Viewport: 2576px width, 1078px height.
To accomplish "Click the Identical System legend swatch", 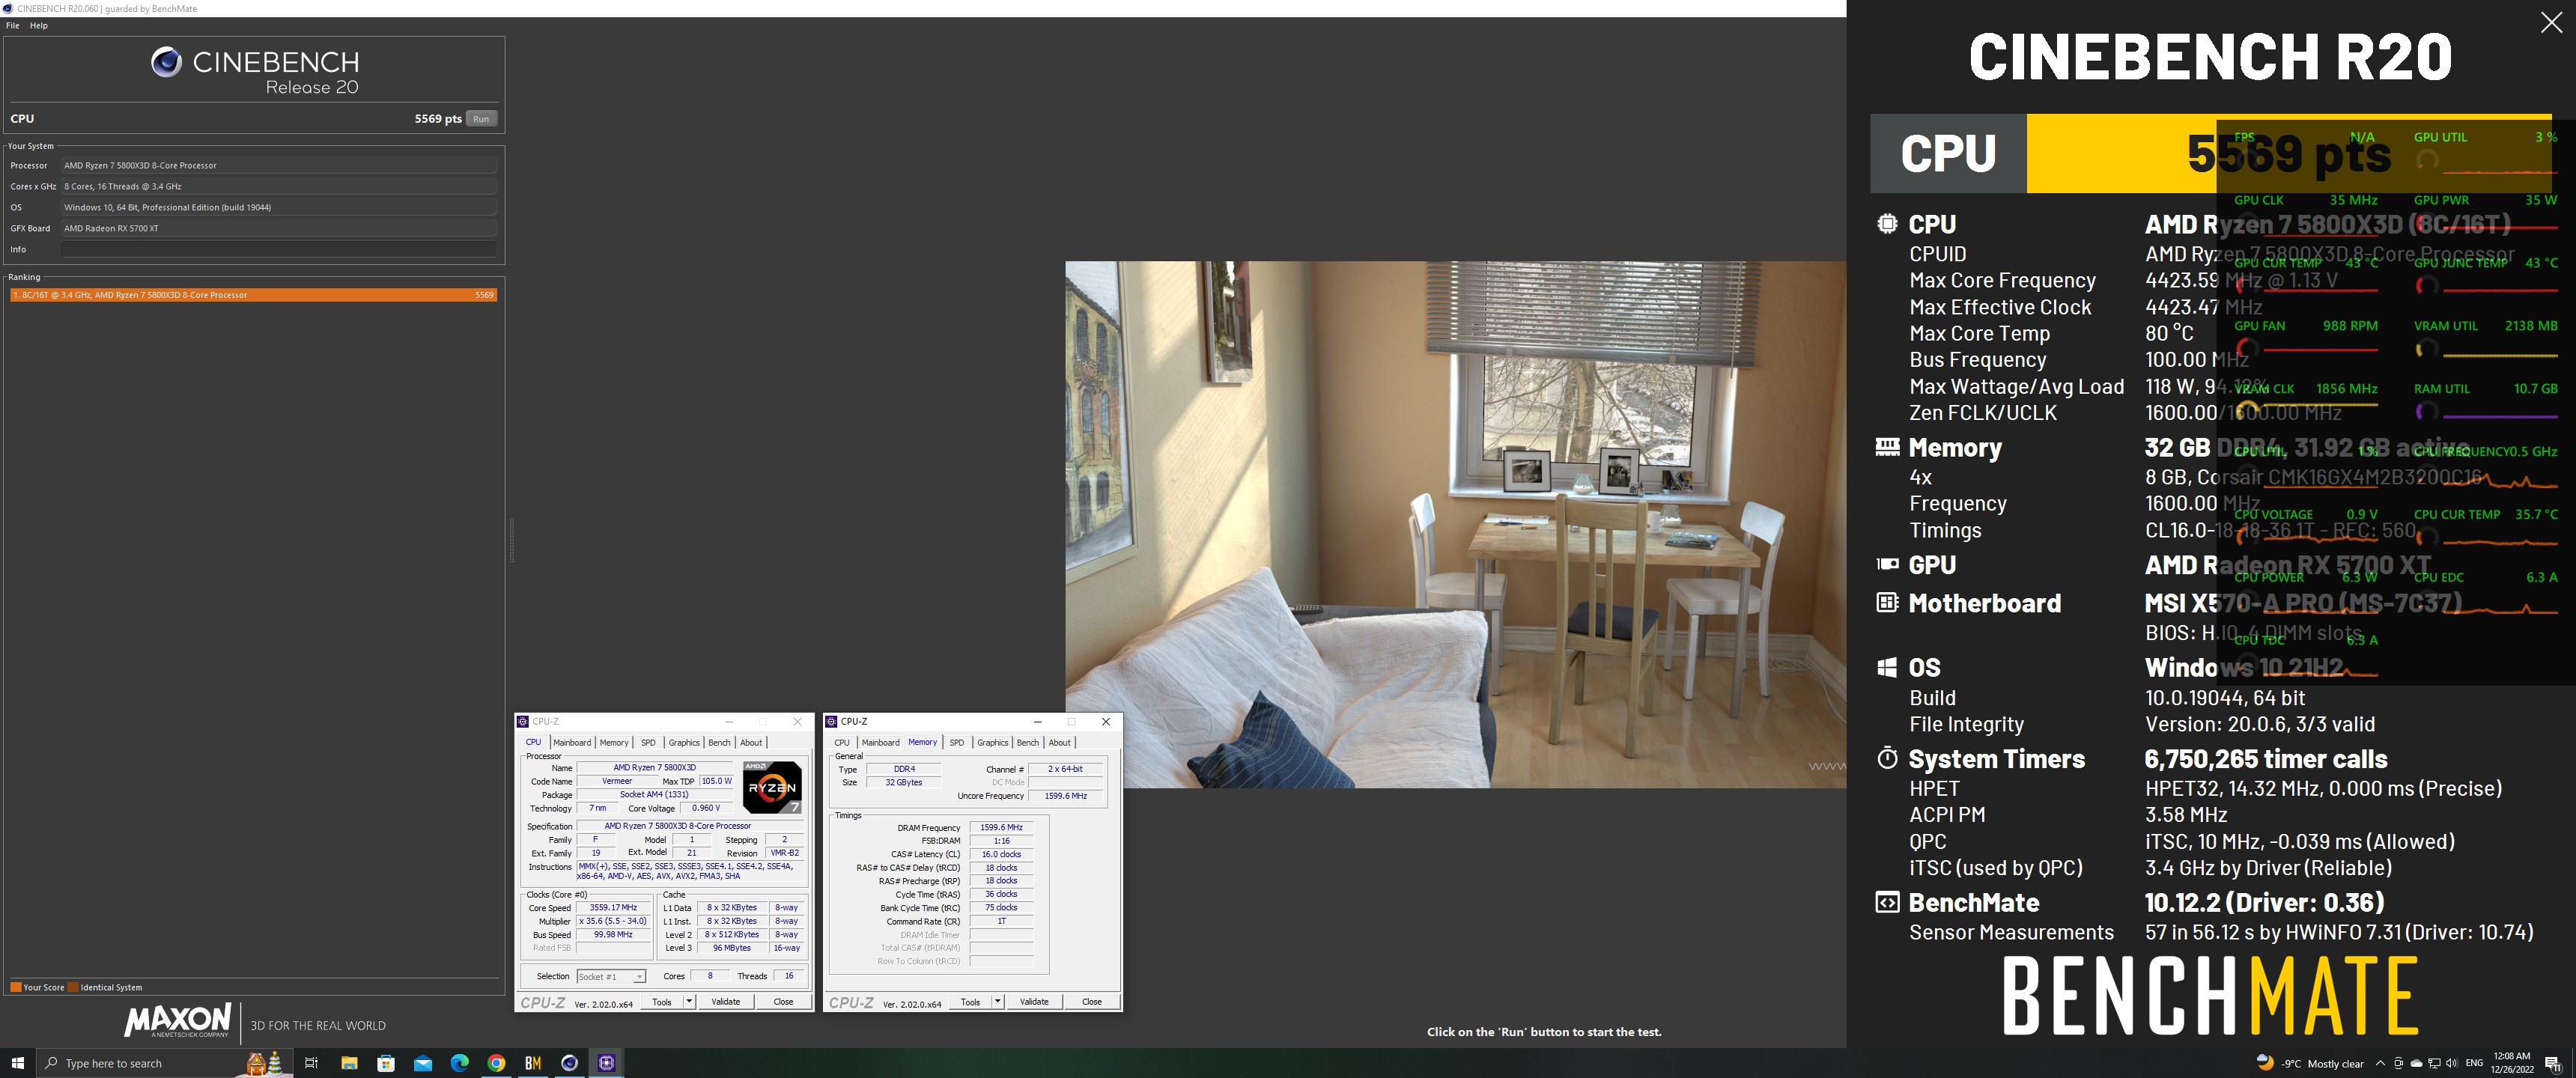I will coord(73,987).
